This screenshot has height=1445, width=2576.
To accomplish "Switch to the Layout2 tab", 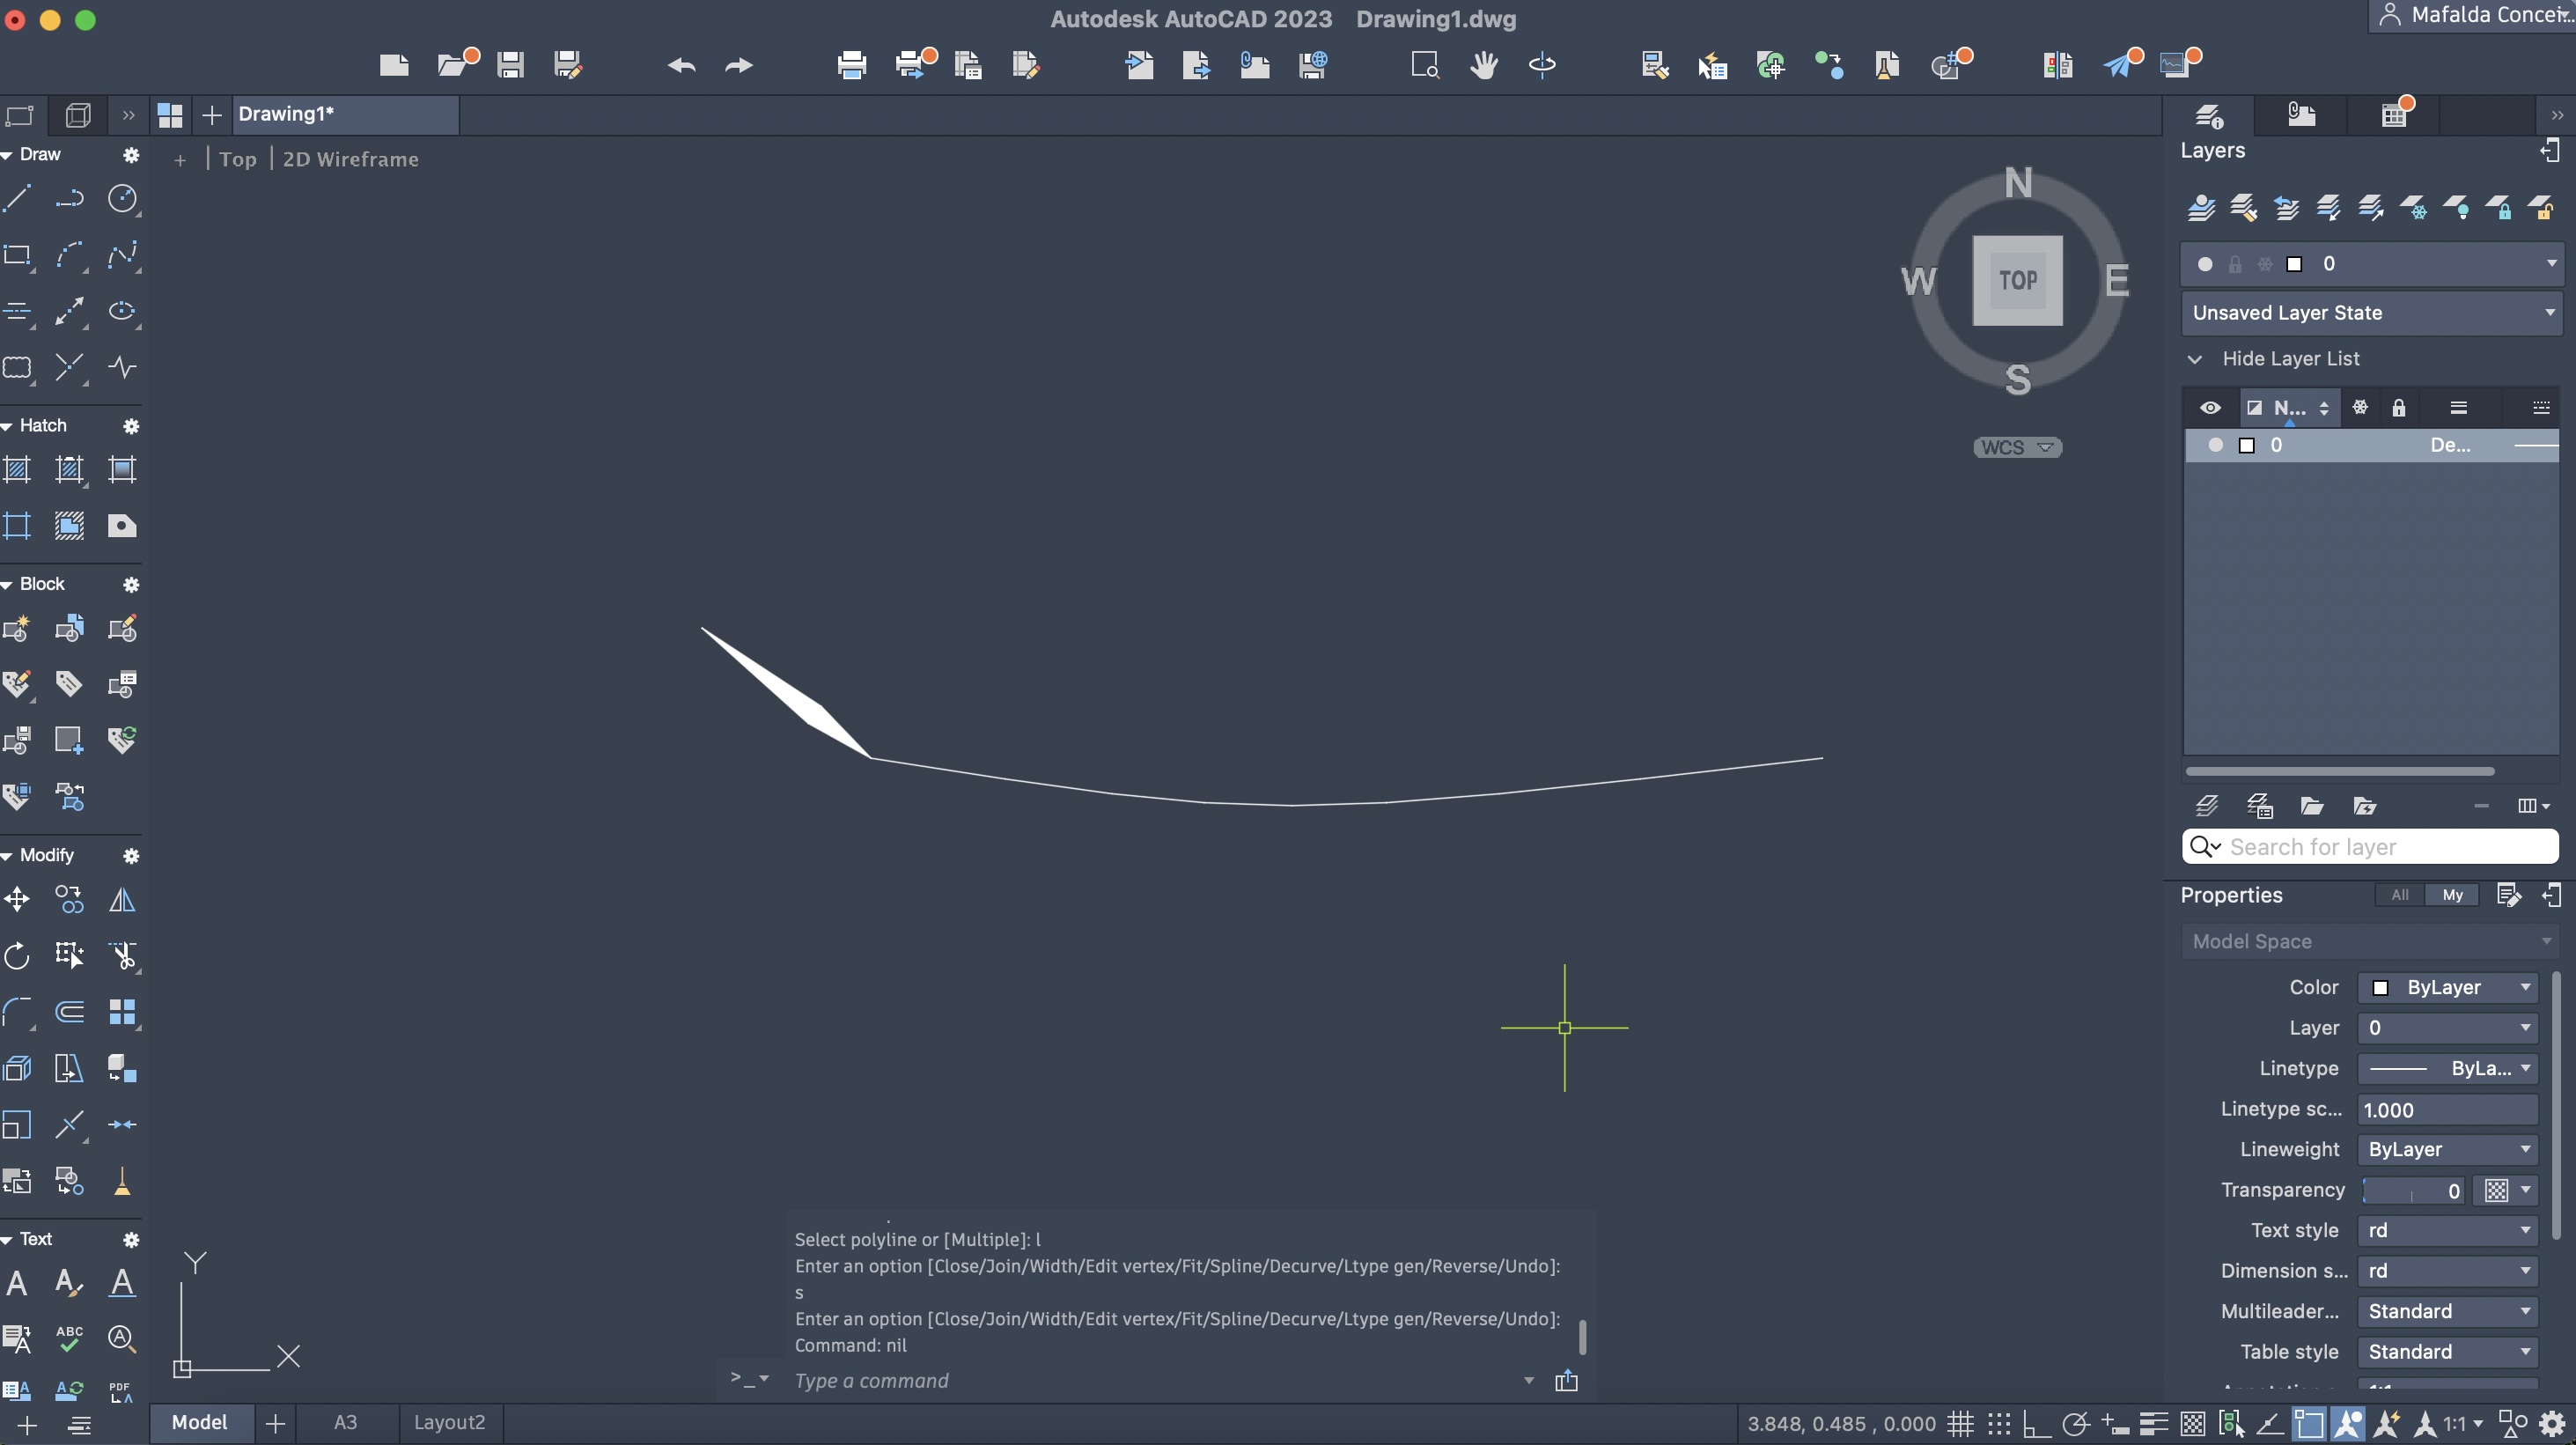I will pyautogui.click(x=449, y=1422).
